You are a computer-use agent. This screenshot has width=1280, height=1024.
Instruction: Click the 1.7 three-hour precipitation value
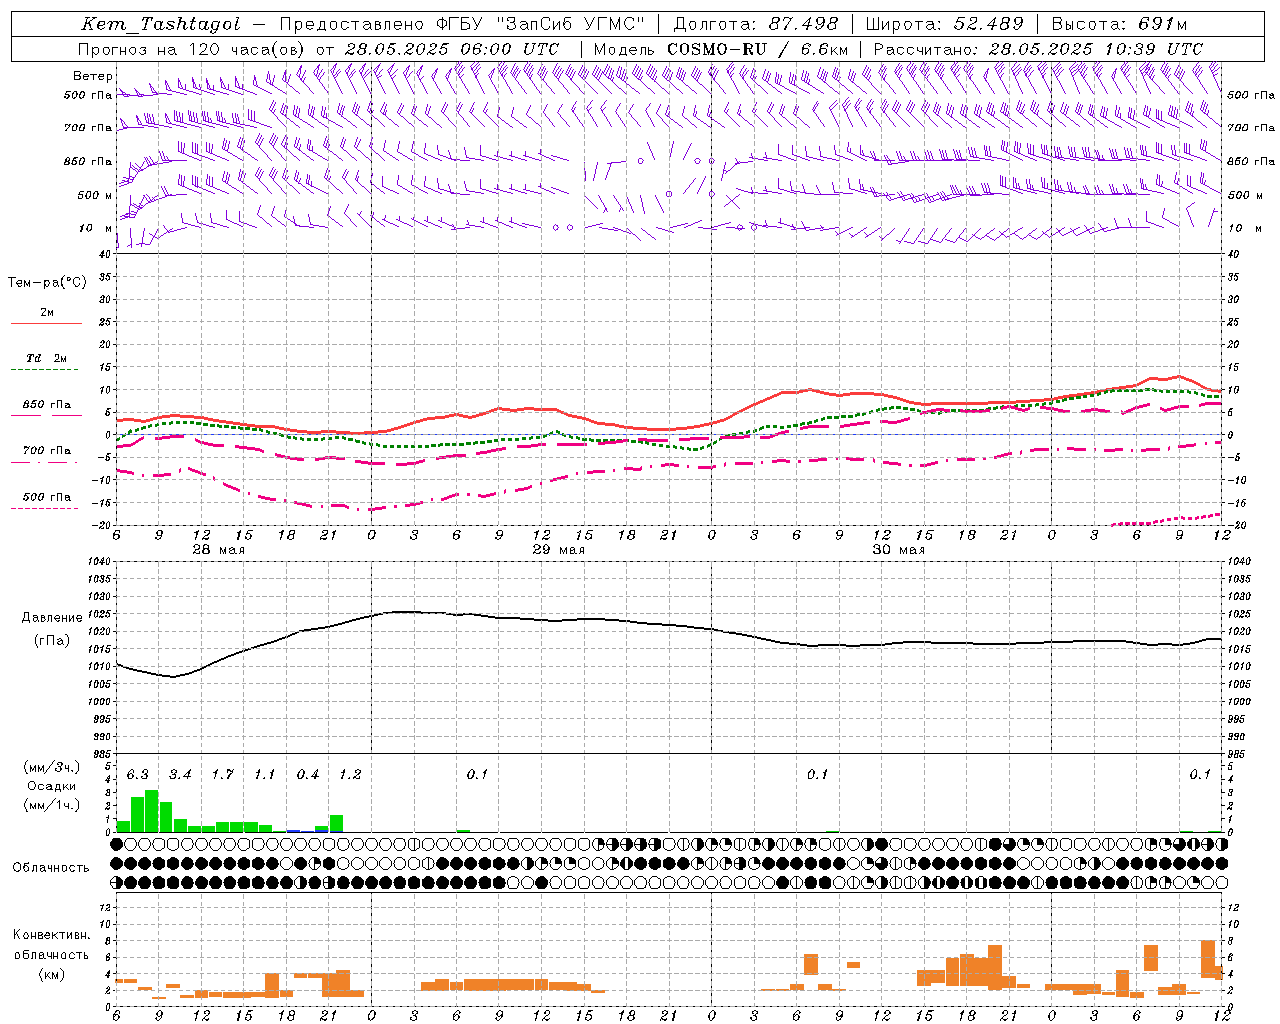coord(223,775)
